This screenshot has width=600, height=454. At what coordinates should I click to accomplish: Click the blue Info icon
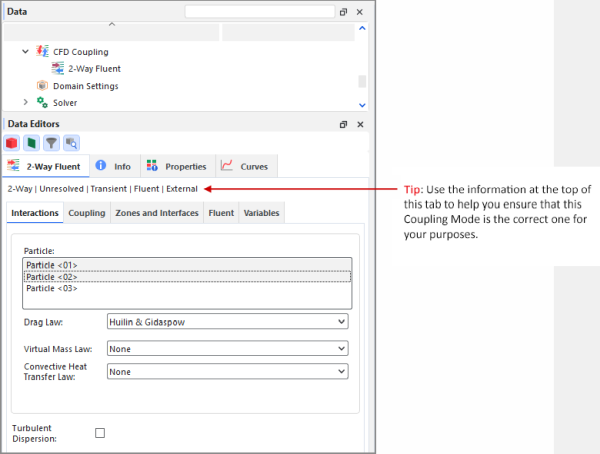pos(101,165)
